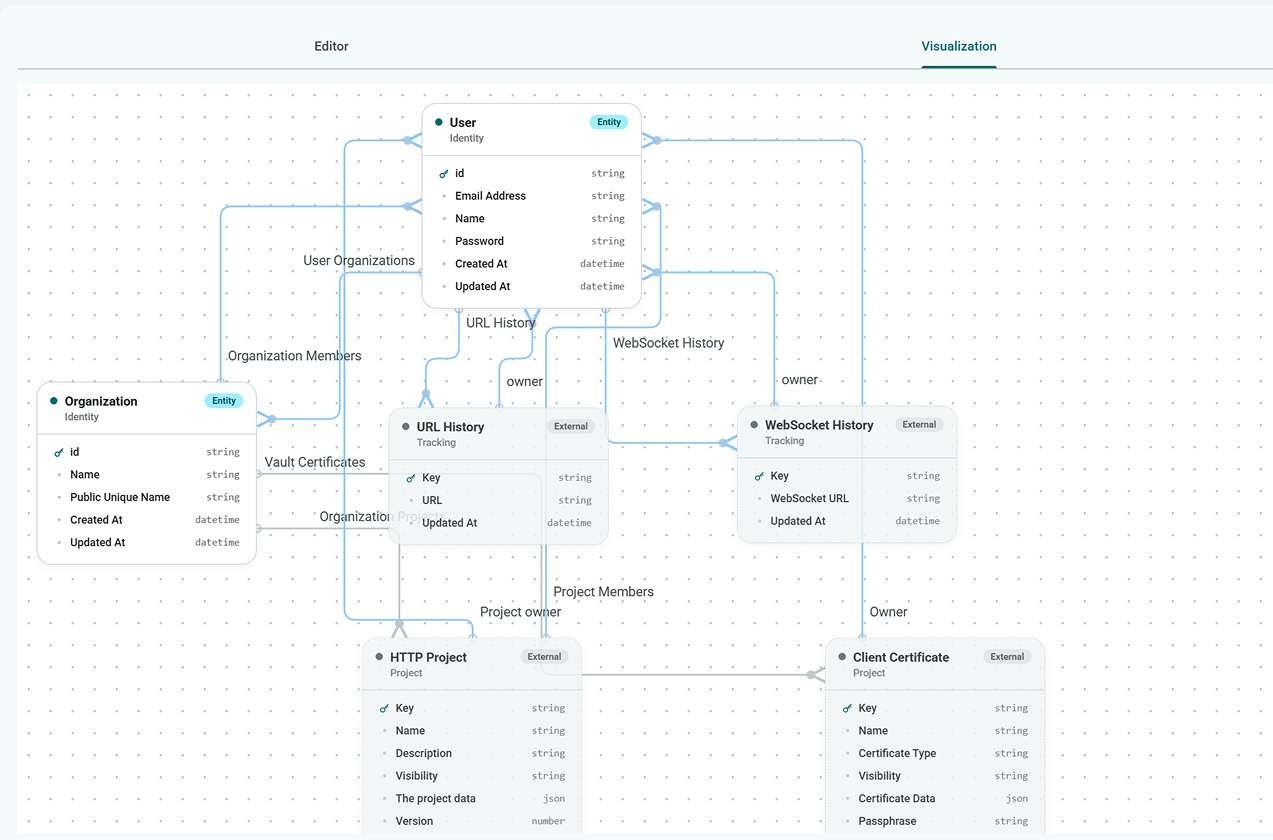
Task: Click the key icon in Client Certificate
Action: 847,709
